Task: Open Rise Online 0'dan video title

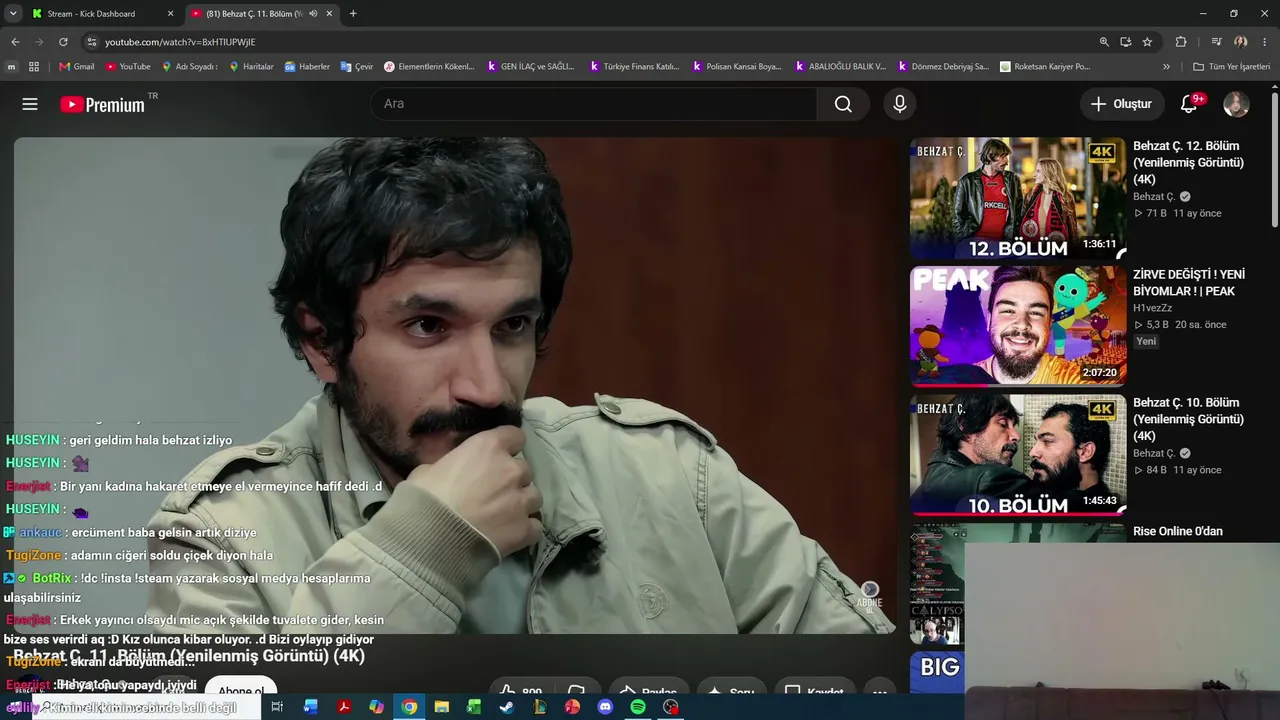Action: click(1178, 531)
